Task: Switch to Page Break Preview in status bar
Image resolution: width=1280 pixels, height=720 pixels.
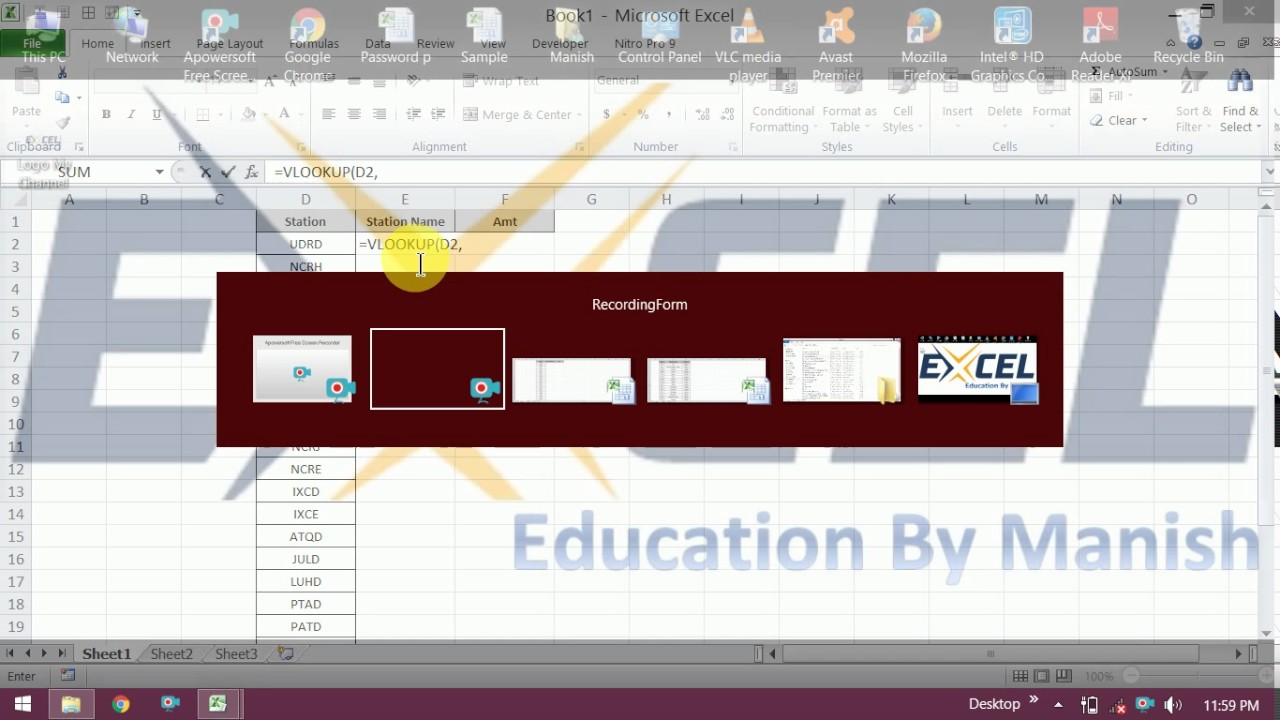Action: [x=1064, y=677]
